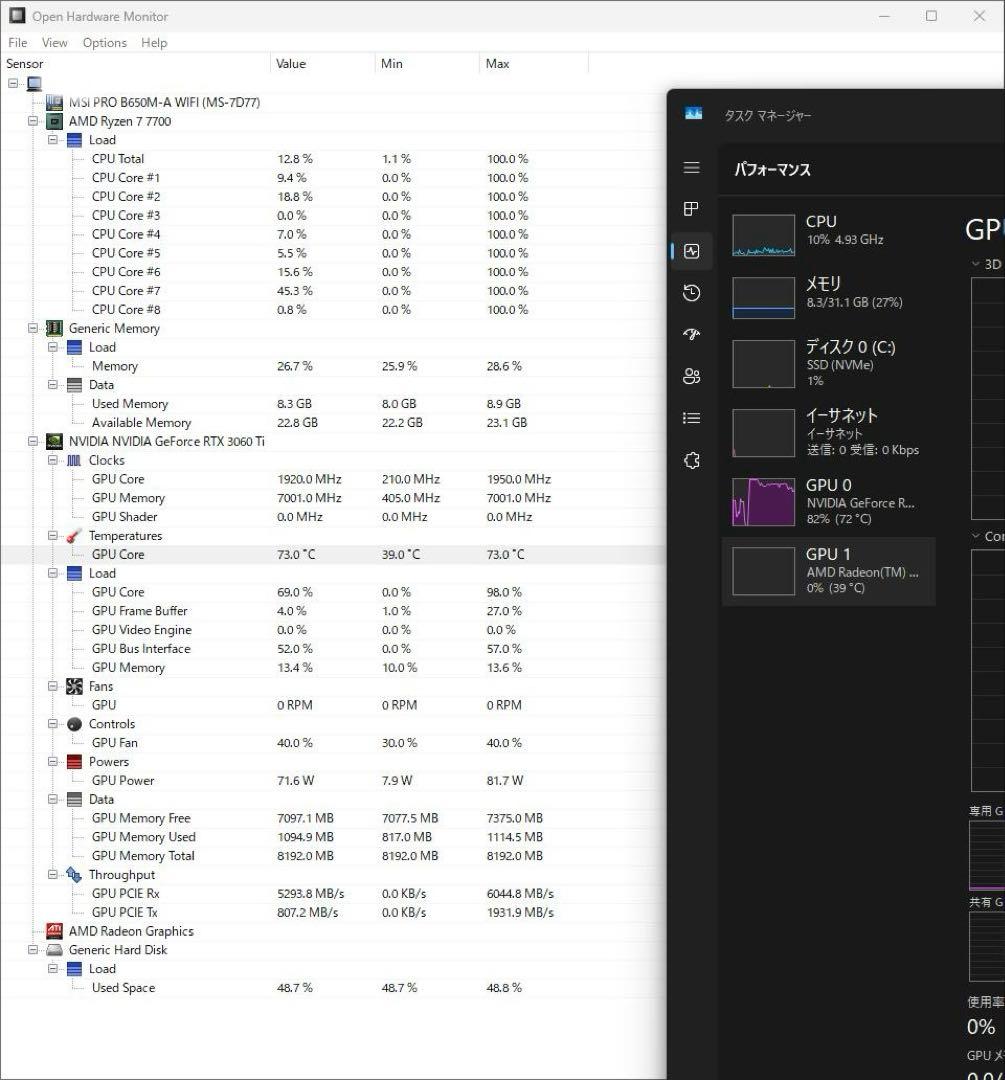Open the Options menu in Open Hardware Monitor
1005x1080 pixels.
(x=104, y=42)
